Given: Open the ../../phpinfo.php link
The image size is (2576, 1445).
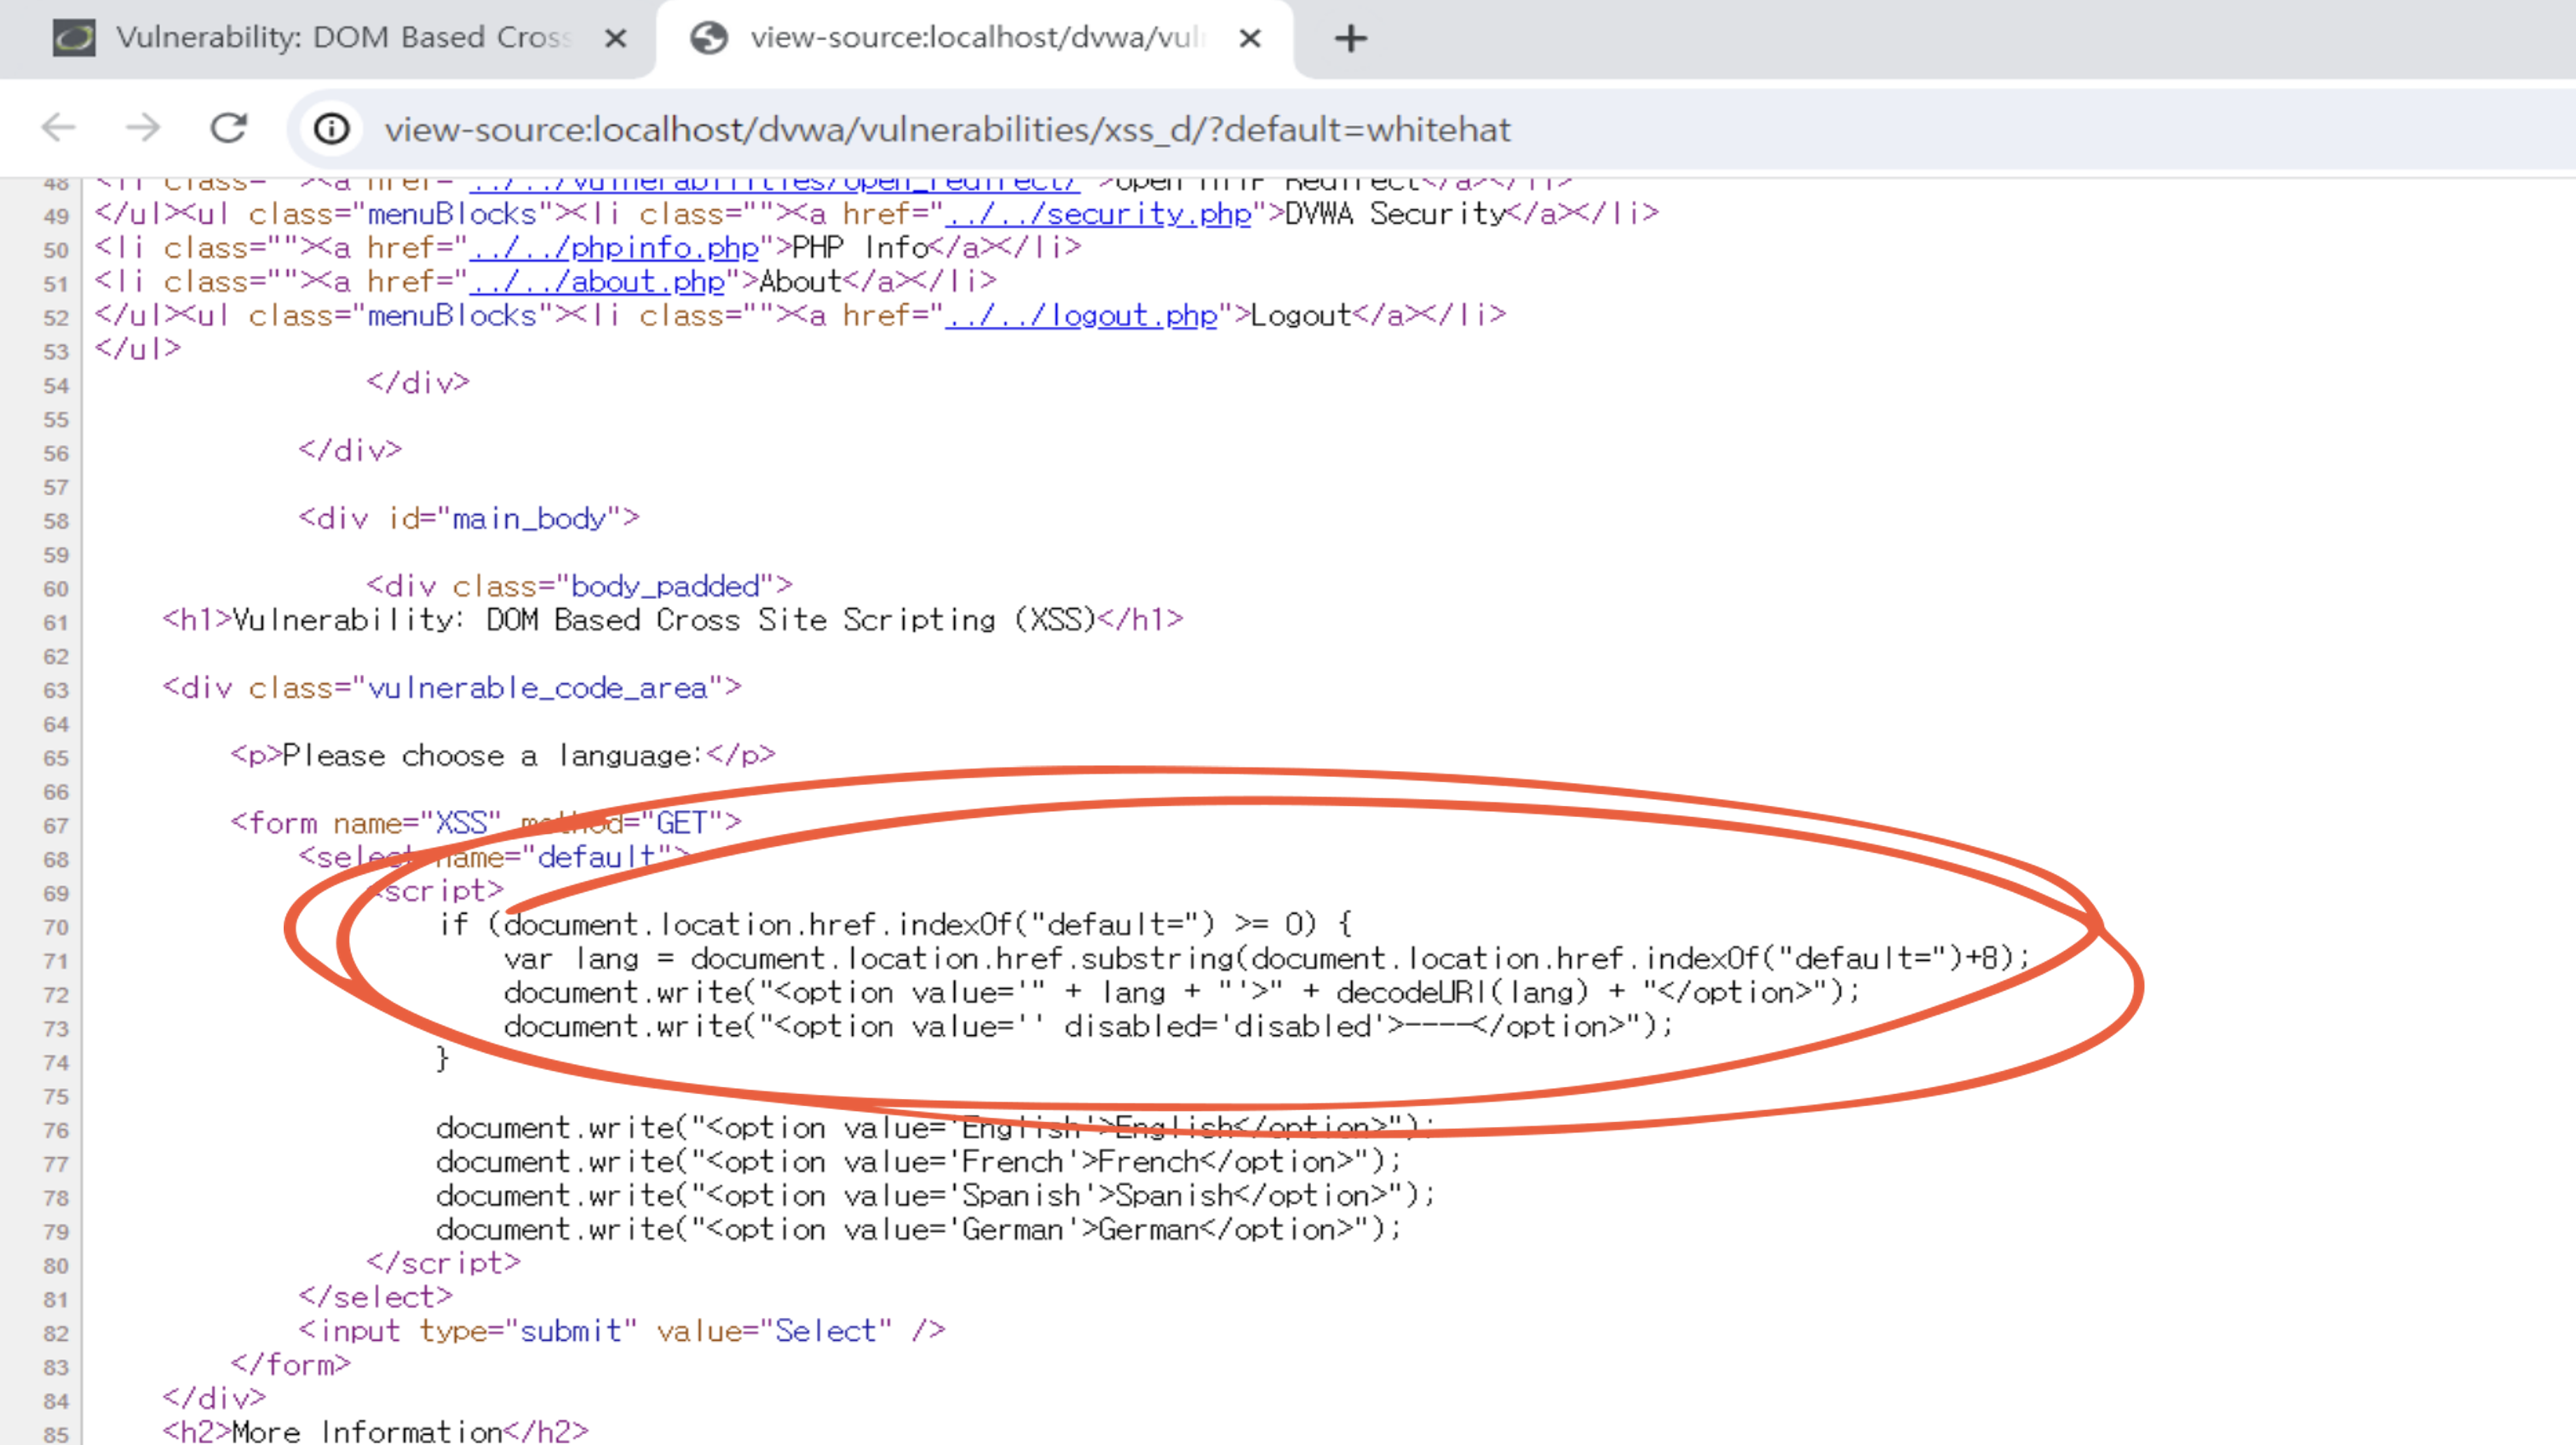Looking at the screenshot, I should (614, 248).
